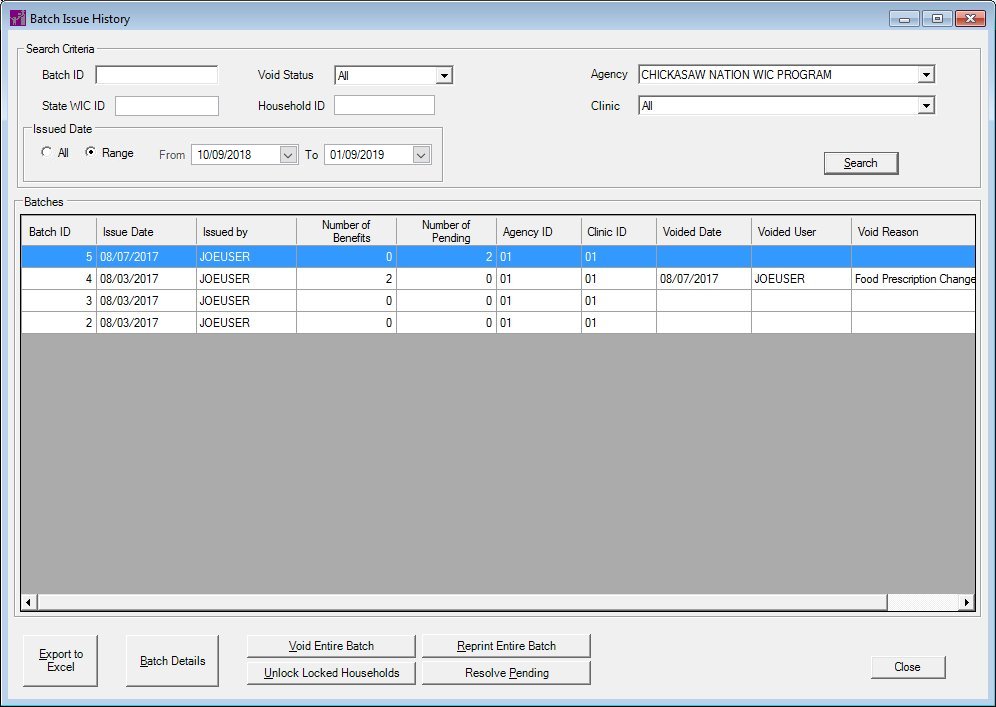Sort by Voided User column header
This screenshot has height=707, width=996.
[x=801, y=231]
